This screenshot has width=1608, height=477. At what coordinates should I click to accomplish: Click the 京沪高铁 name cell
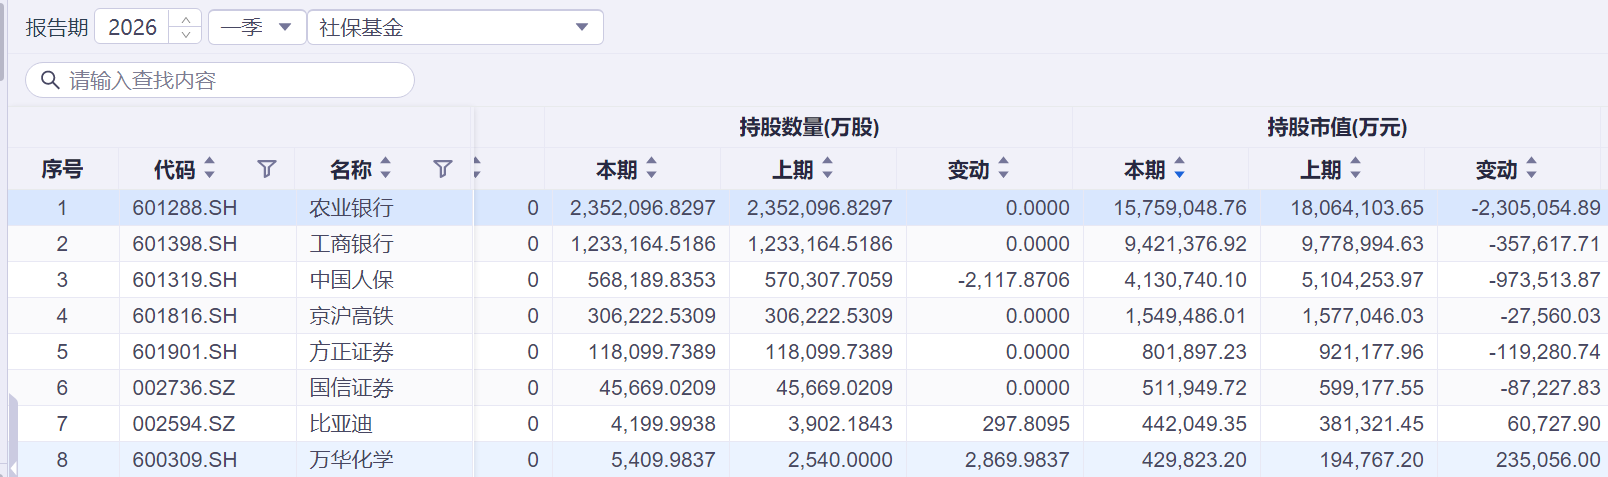pyautogui.click(x=352, y=316)
